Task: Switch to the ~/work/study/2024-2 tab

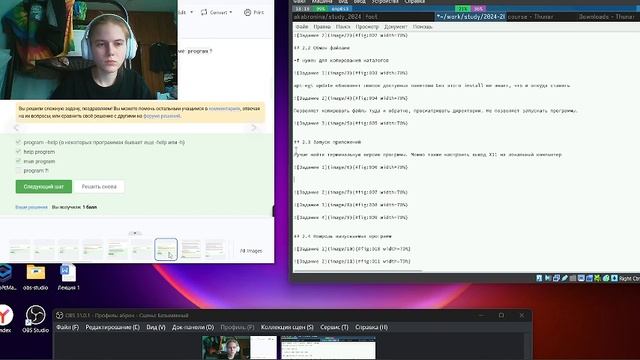Action: point(470,17)
